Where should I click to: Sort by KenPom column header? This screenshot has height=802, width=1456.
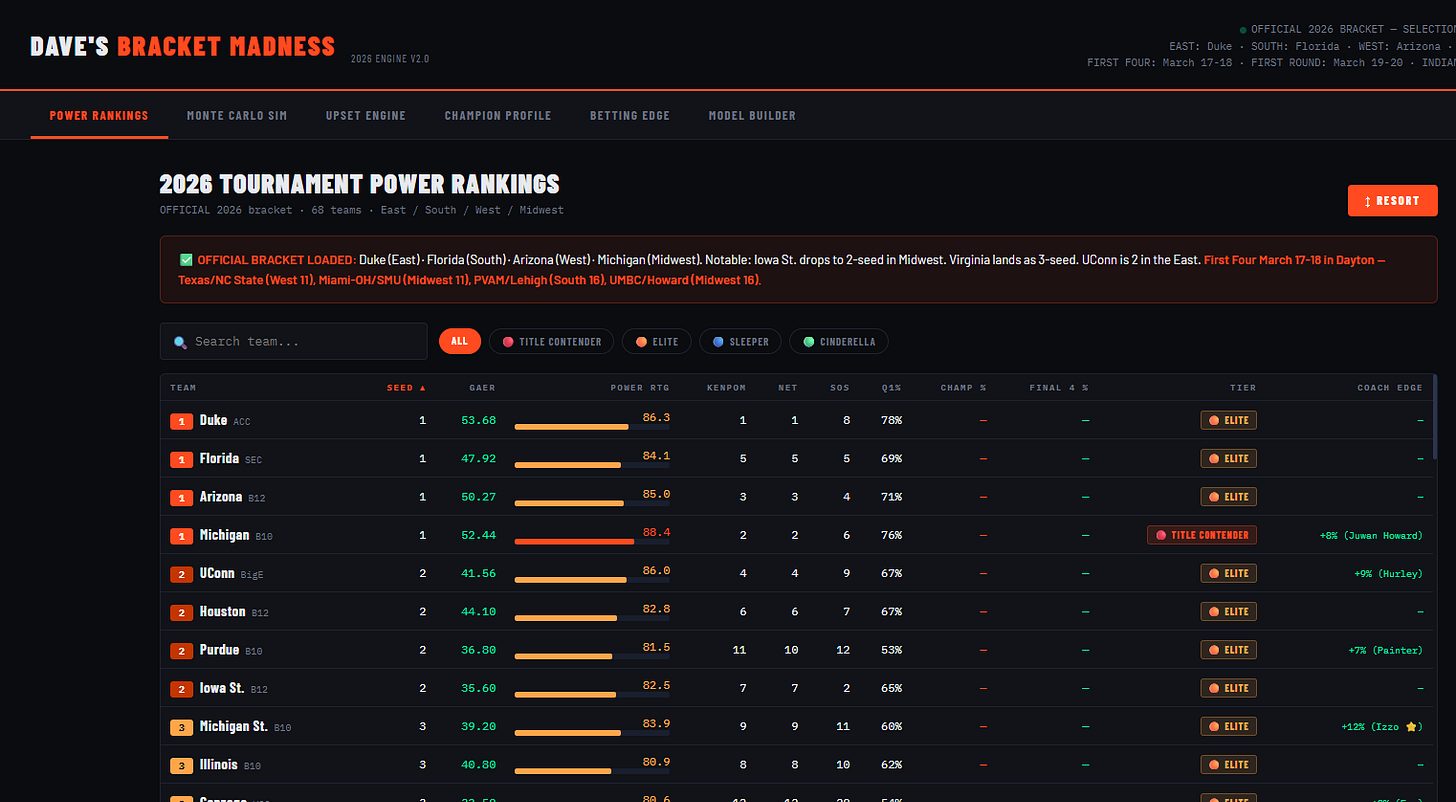726,388
